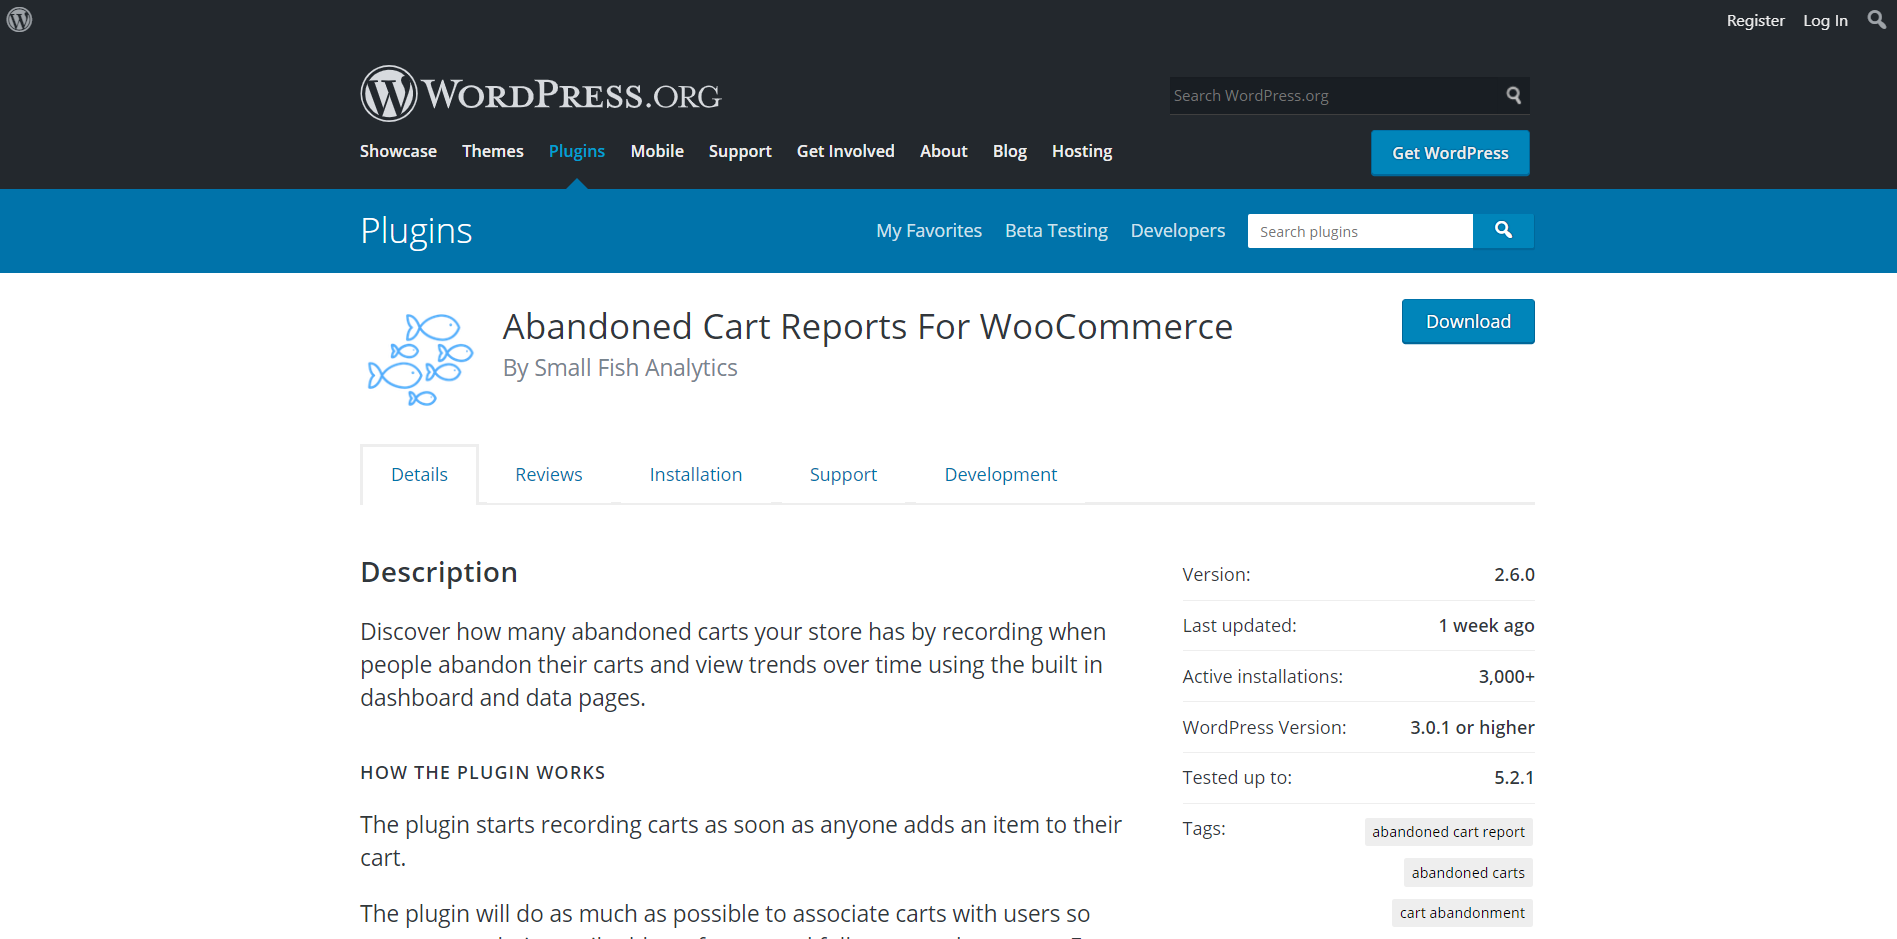Visit the Beta Testing link
This screenshot has height=939, width=1897.
[x=1056, y=231]
